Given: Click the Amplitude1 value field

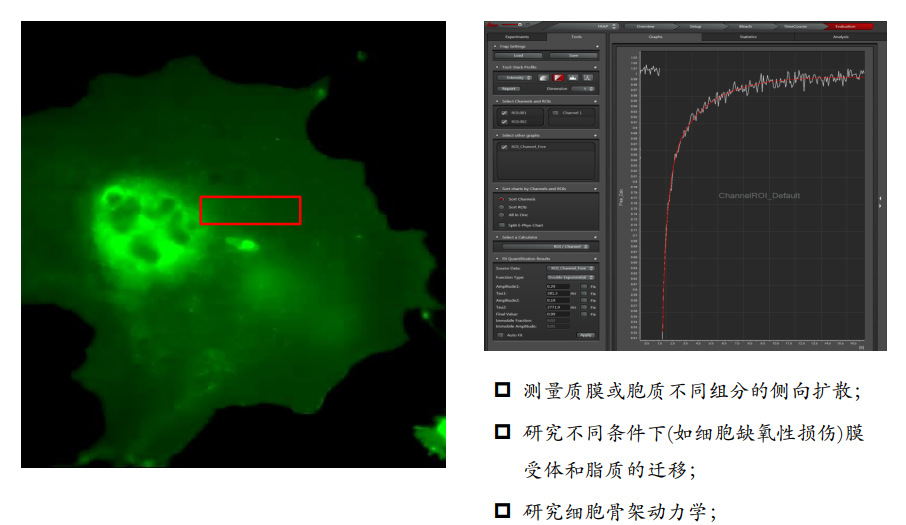Looking at the screenshot, I should (x=558, y=286).
